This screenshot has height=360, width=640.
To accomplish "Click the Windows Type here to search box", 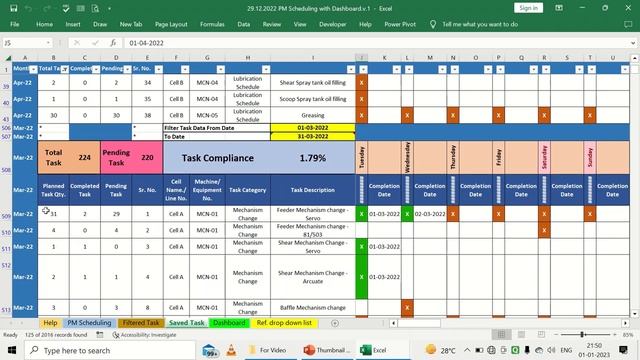I will 110,350.
